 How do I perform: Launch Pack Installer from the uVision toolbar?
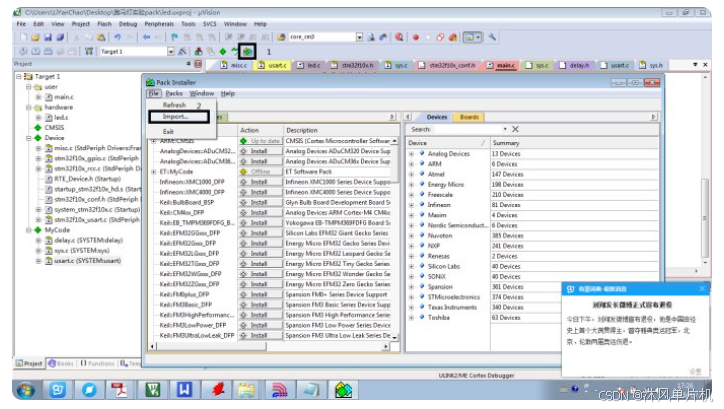coord(248,51)
